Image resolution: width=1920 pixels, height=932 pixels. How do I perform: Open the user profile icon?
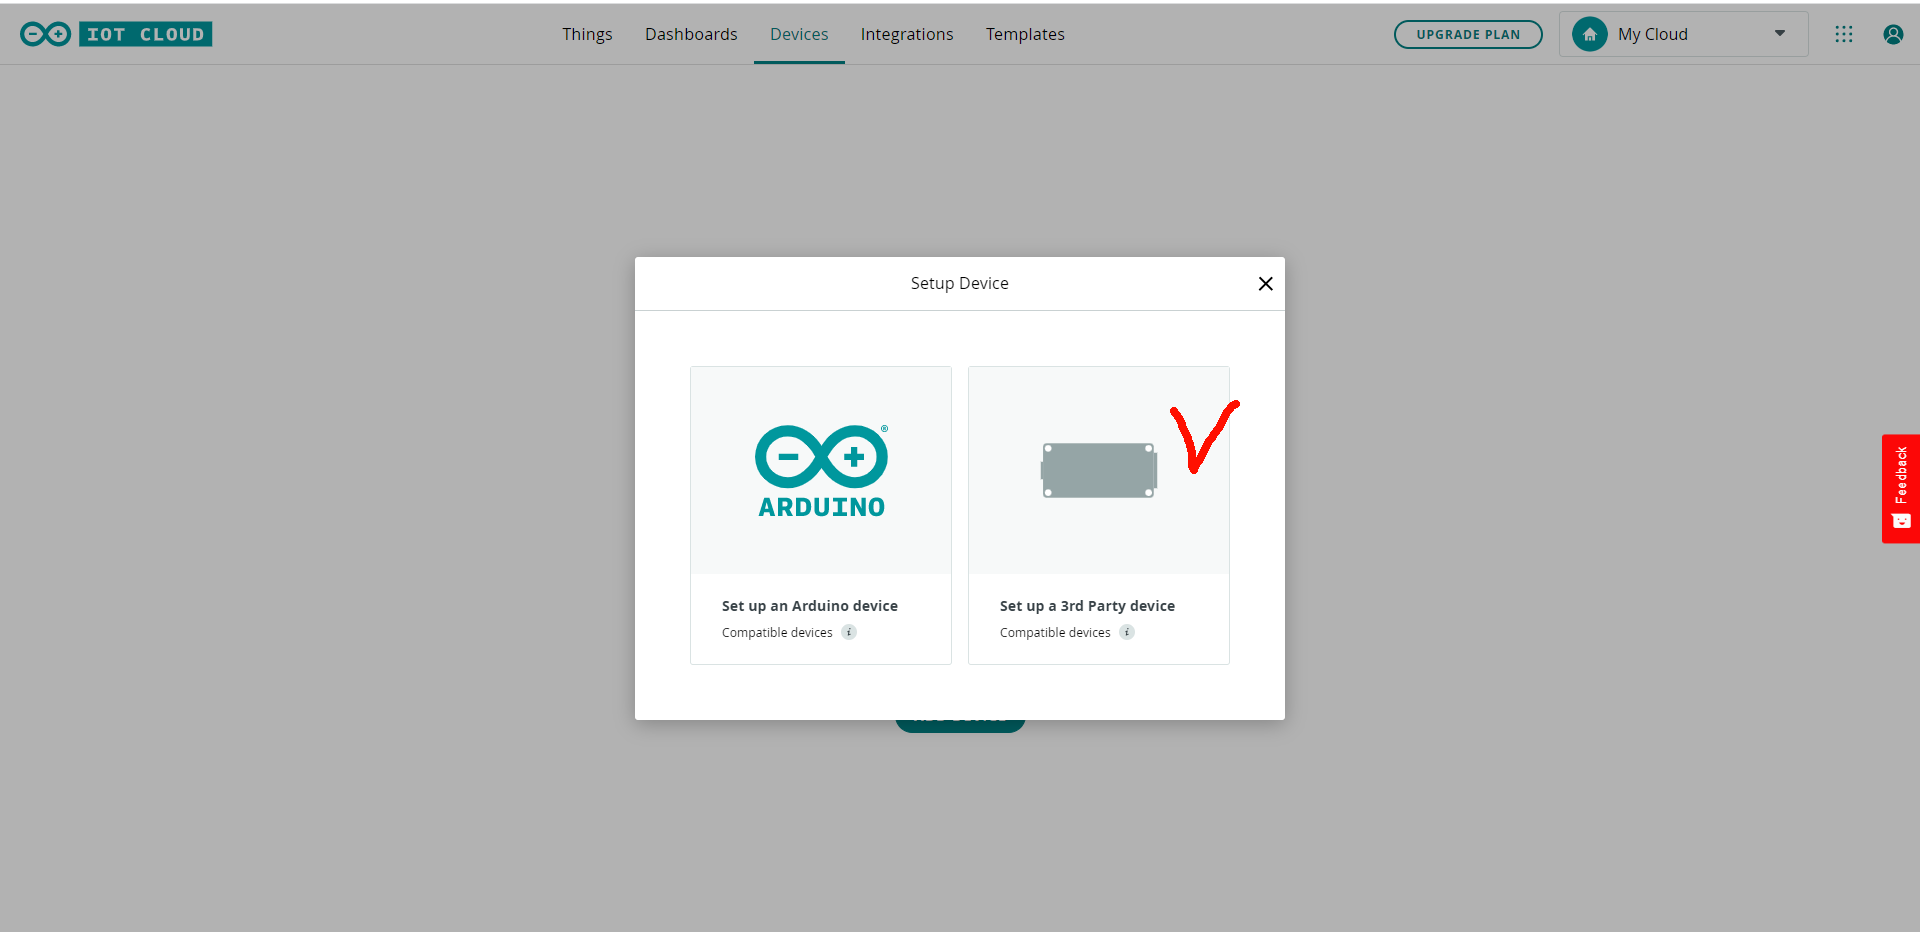tap(1893, 34)
